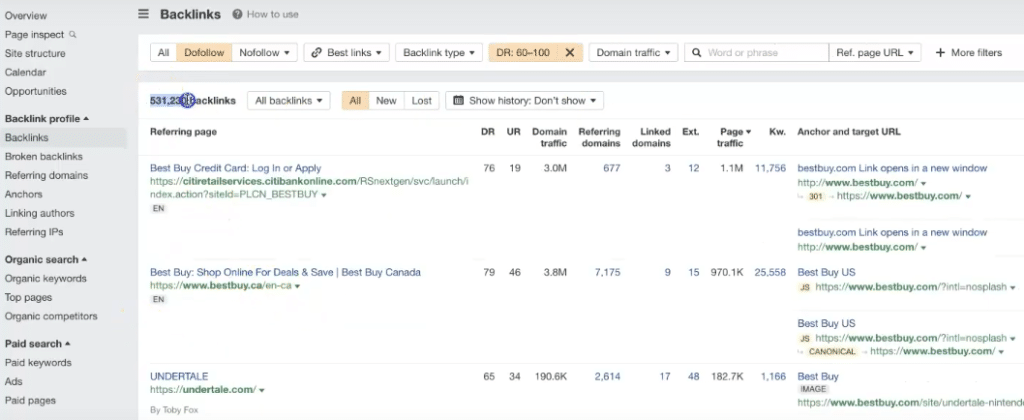Open the Backlink type dropdown
This screenshot has height=420, width=1024.
(439, 53)
